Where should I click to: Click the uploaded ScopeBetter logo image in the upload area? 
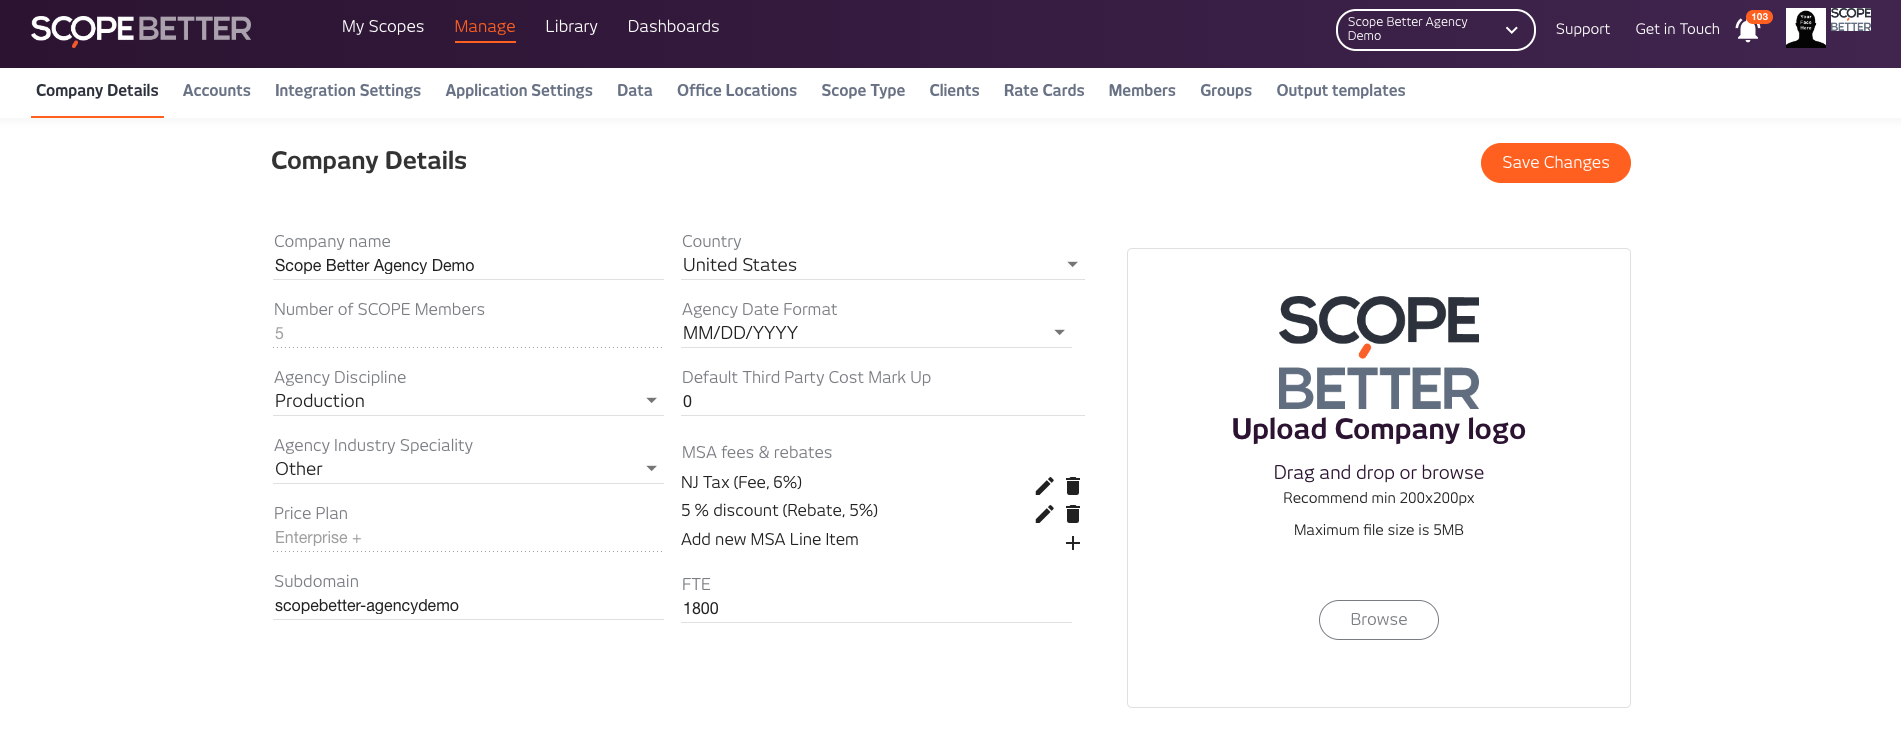pos(1379,353)
